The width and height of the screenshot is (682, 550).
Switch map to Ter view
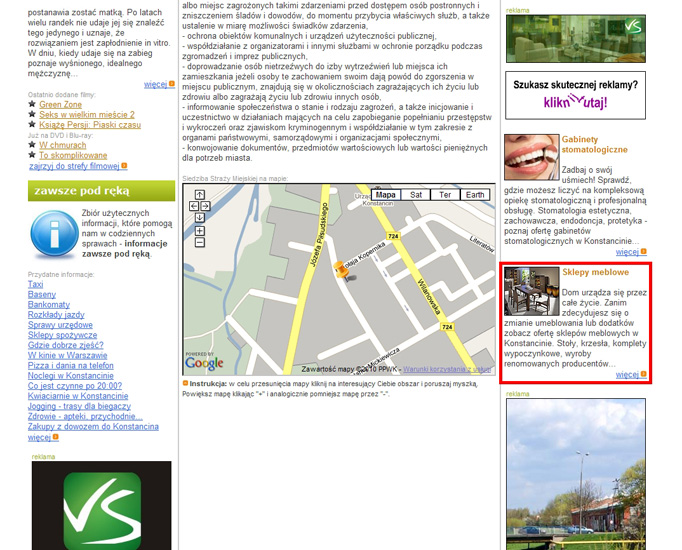tap(445, 195)
